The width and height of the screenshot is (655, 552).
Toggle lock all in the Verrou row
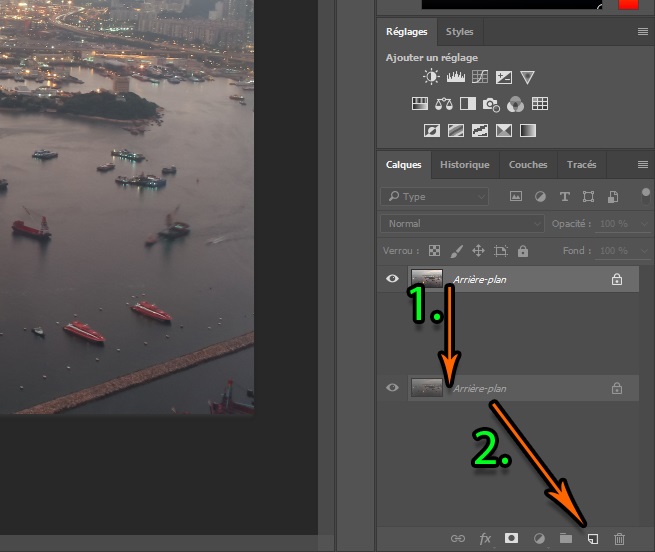tap(523, 251)
